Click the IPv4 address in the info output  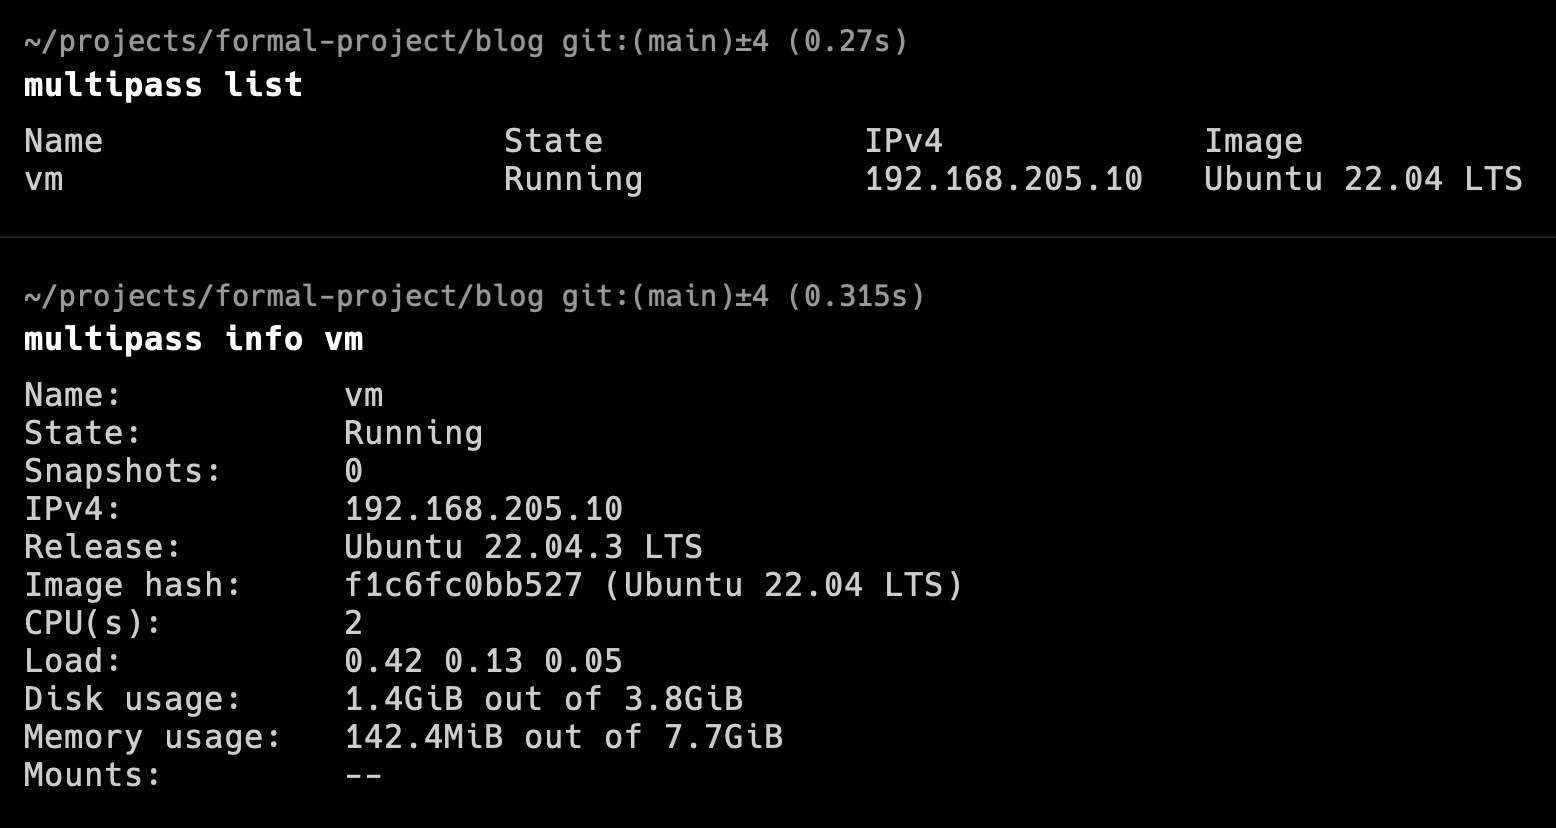[x=483, y=509]
